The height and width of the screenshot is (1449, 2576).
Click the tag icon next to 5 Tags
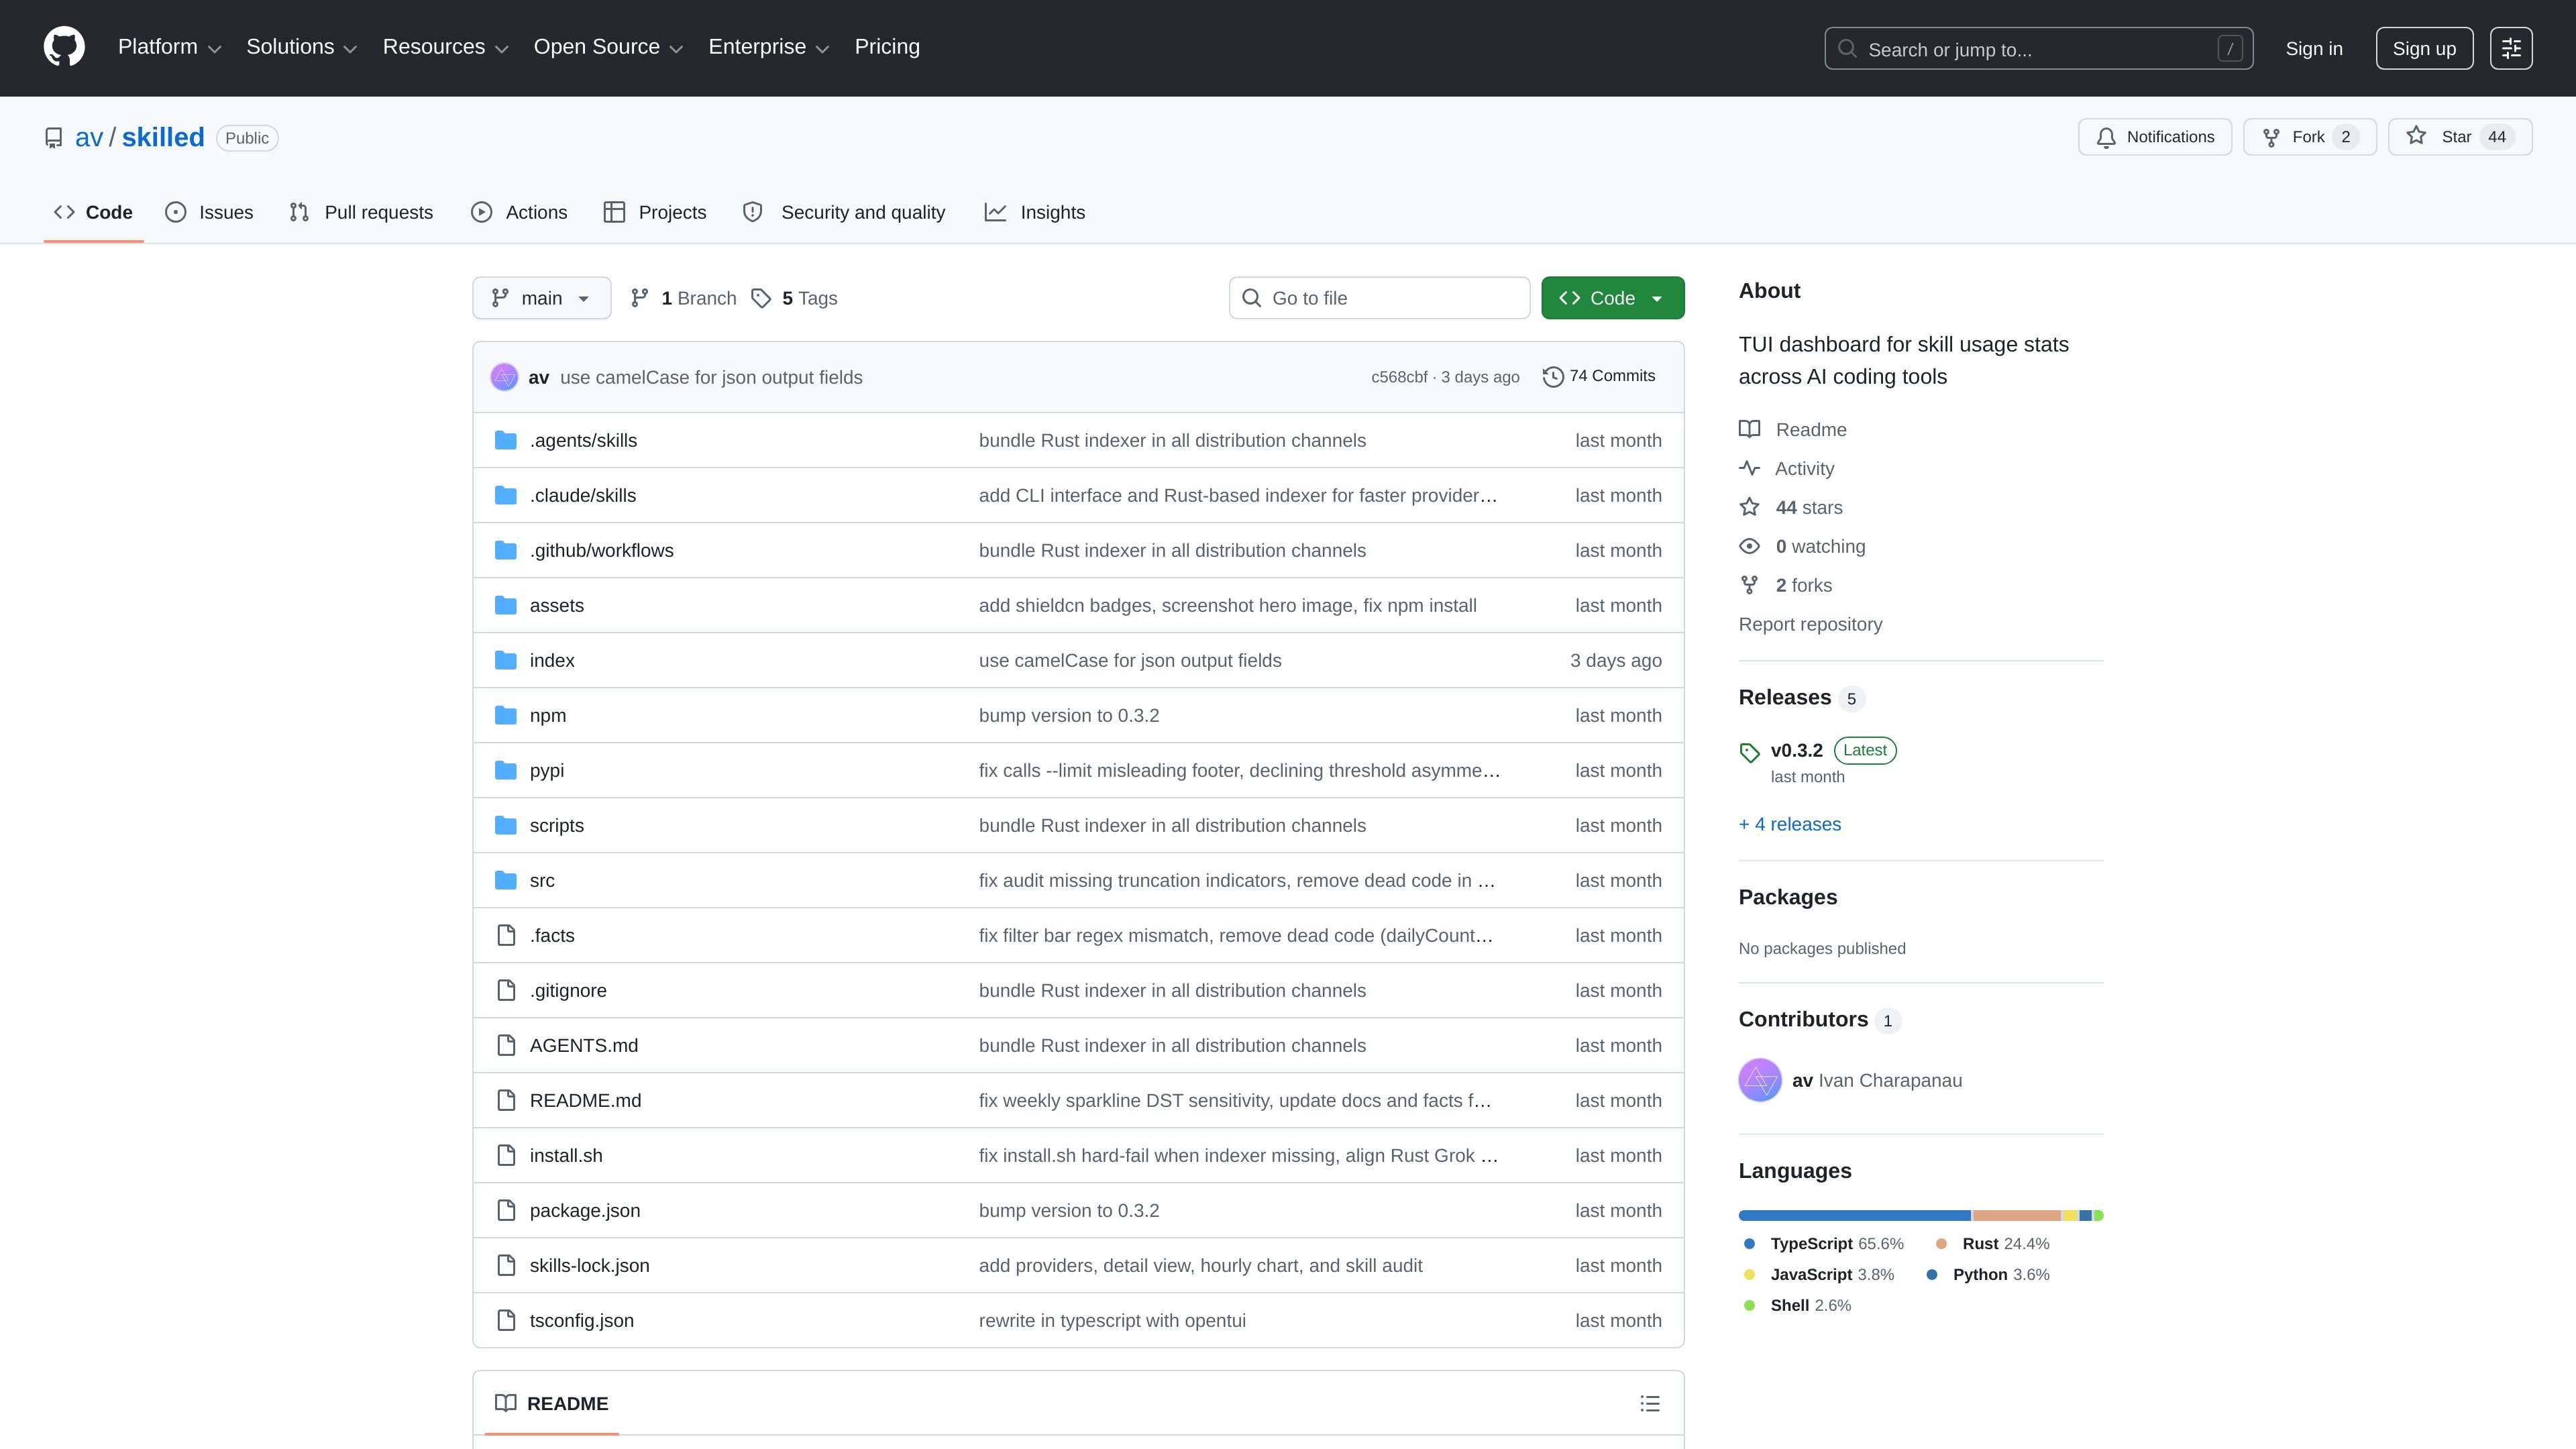(x=761, y=298)
